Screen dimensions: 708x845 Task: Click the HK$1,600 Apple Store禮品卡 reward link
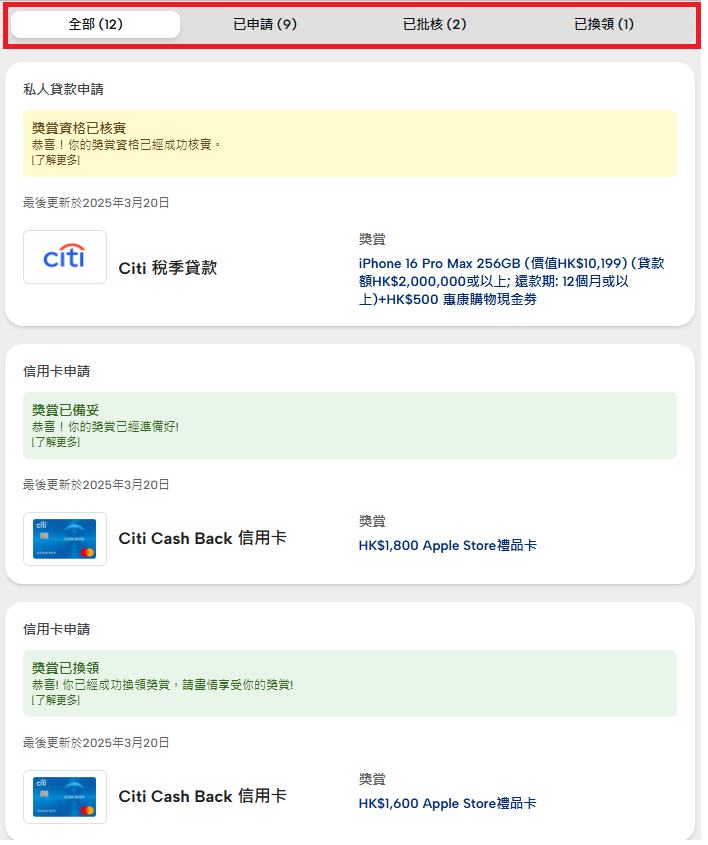pyautogui.click(x=448, y=803)
